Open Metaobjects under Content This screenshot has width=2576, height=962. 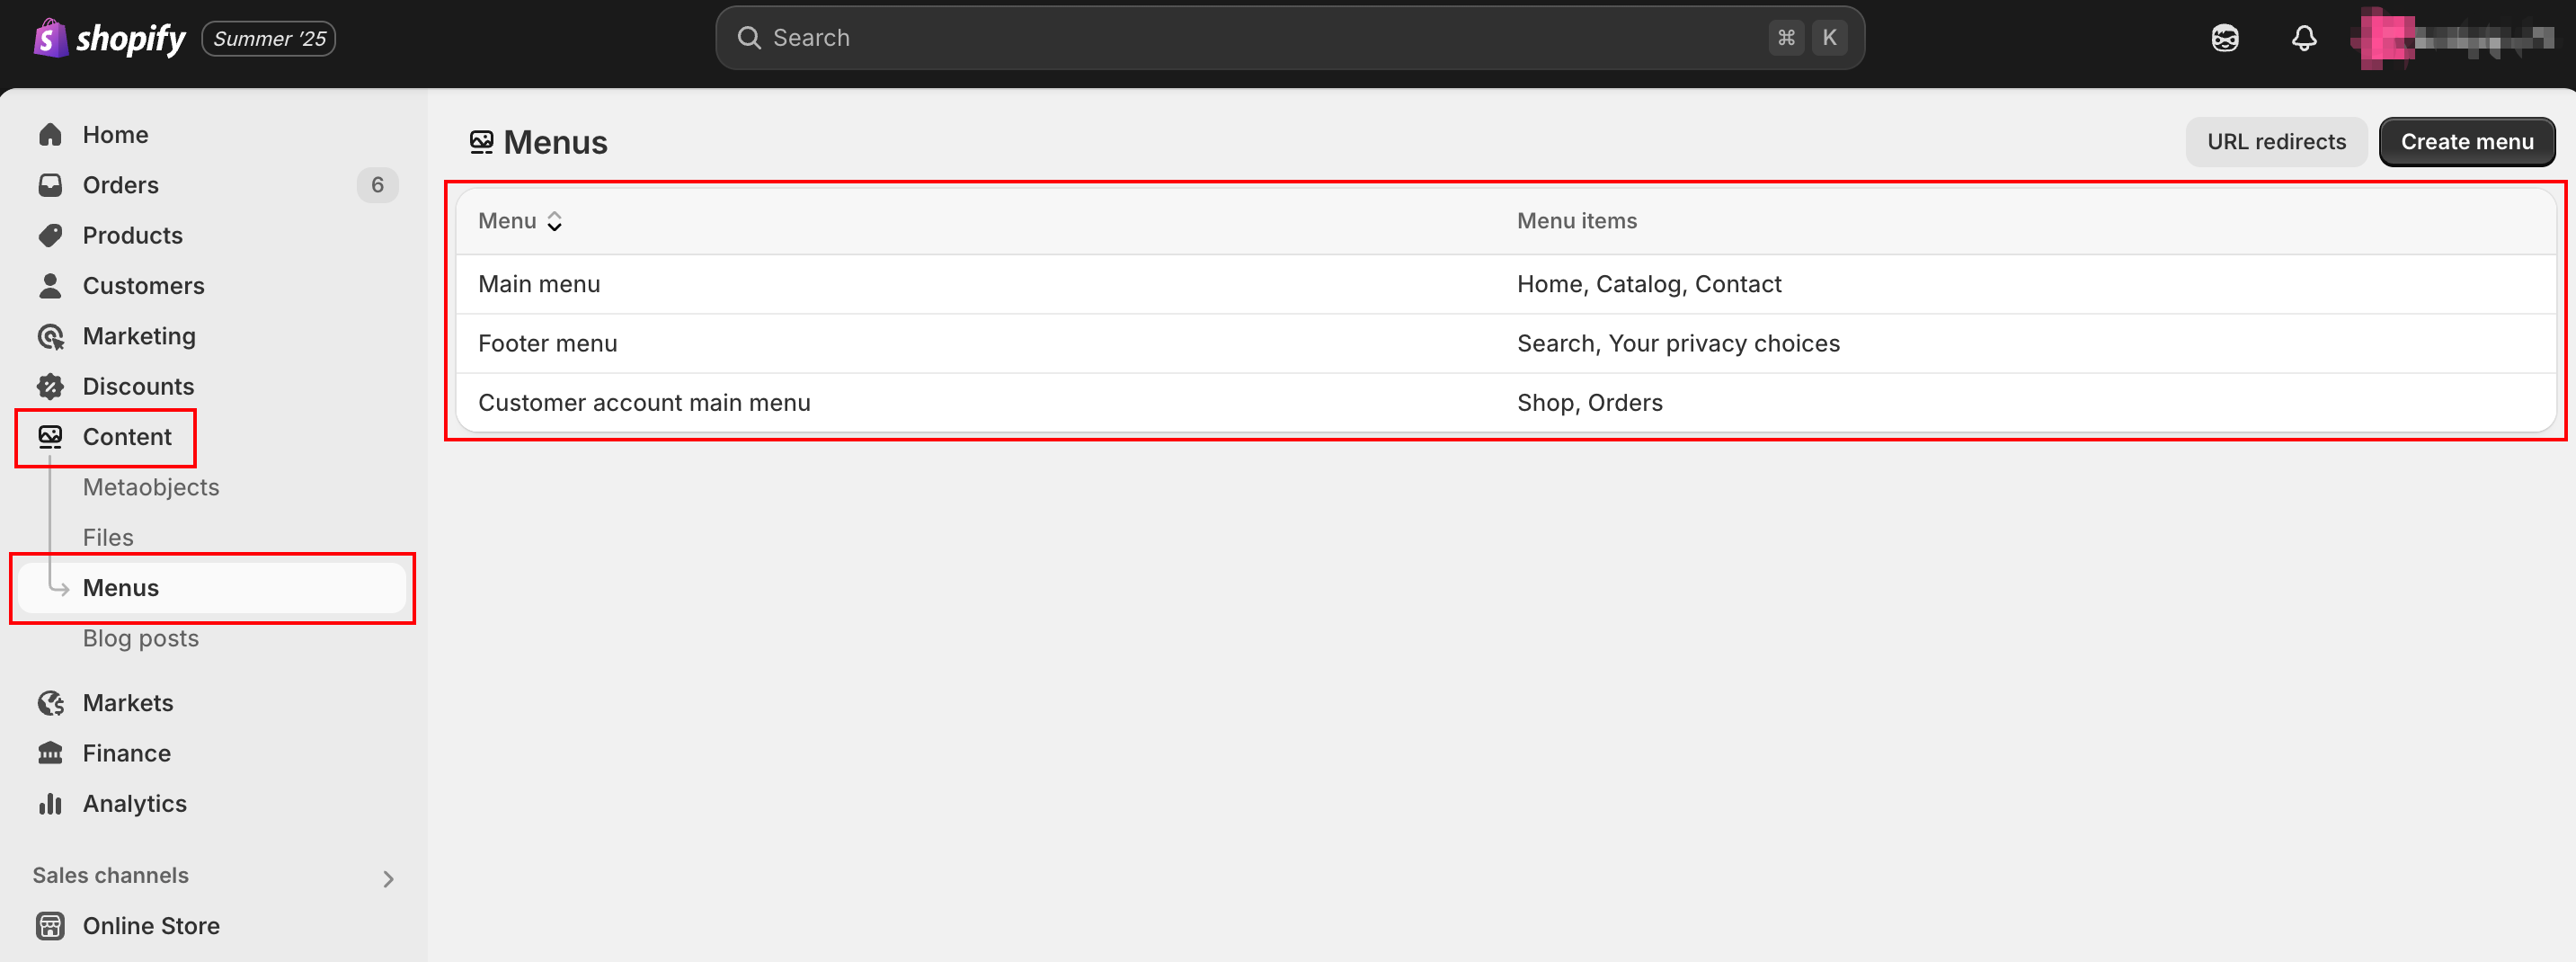tap(151, 487)
